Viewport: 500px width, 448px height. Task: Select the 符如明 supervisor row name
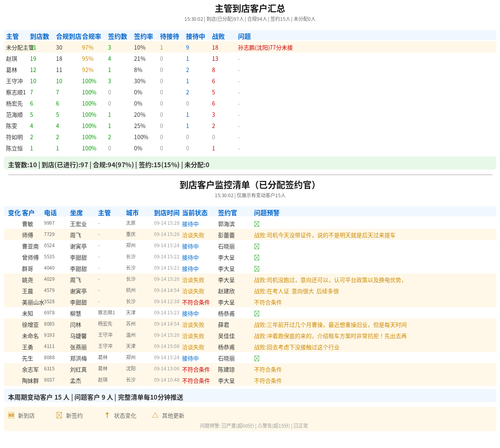14,137
